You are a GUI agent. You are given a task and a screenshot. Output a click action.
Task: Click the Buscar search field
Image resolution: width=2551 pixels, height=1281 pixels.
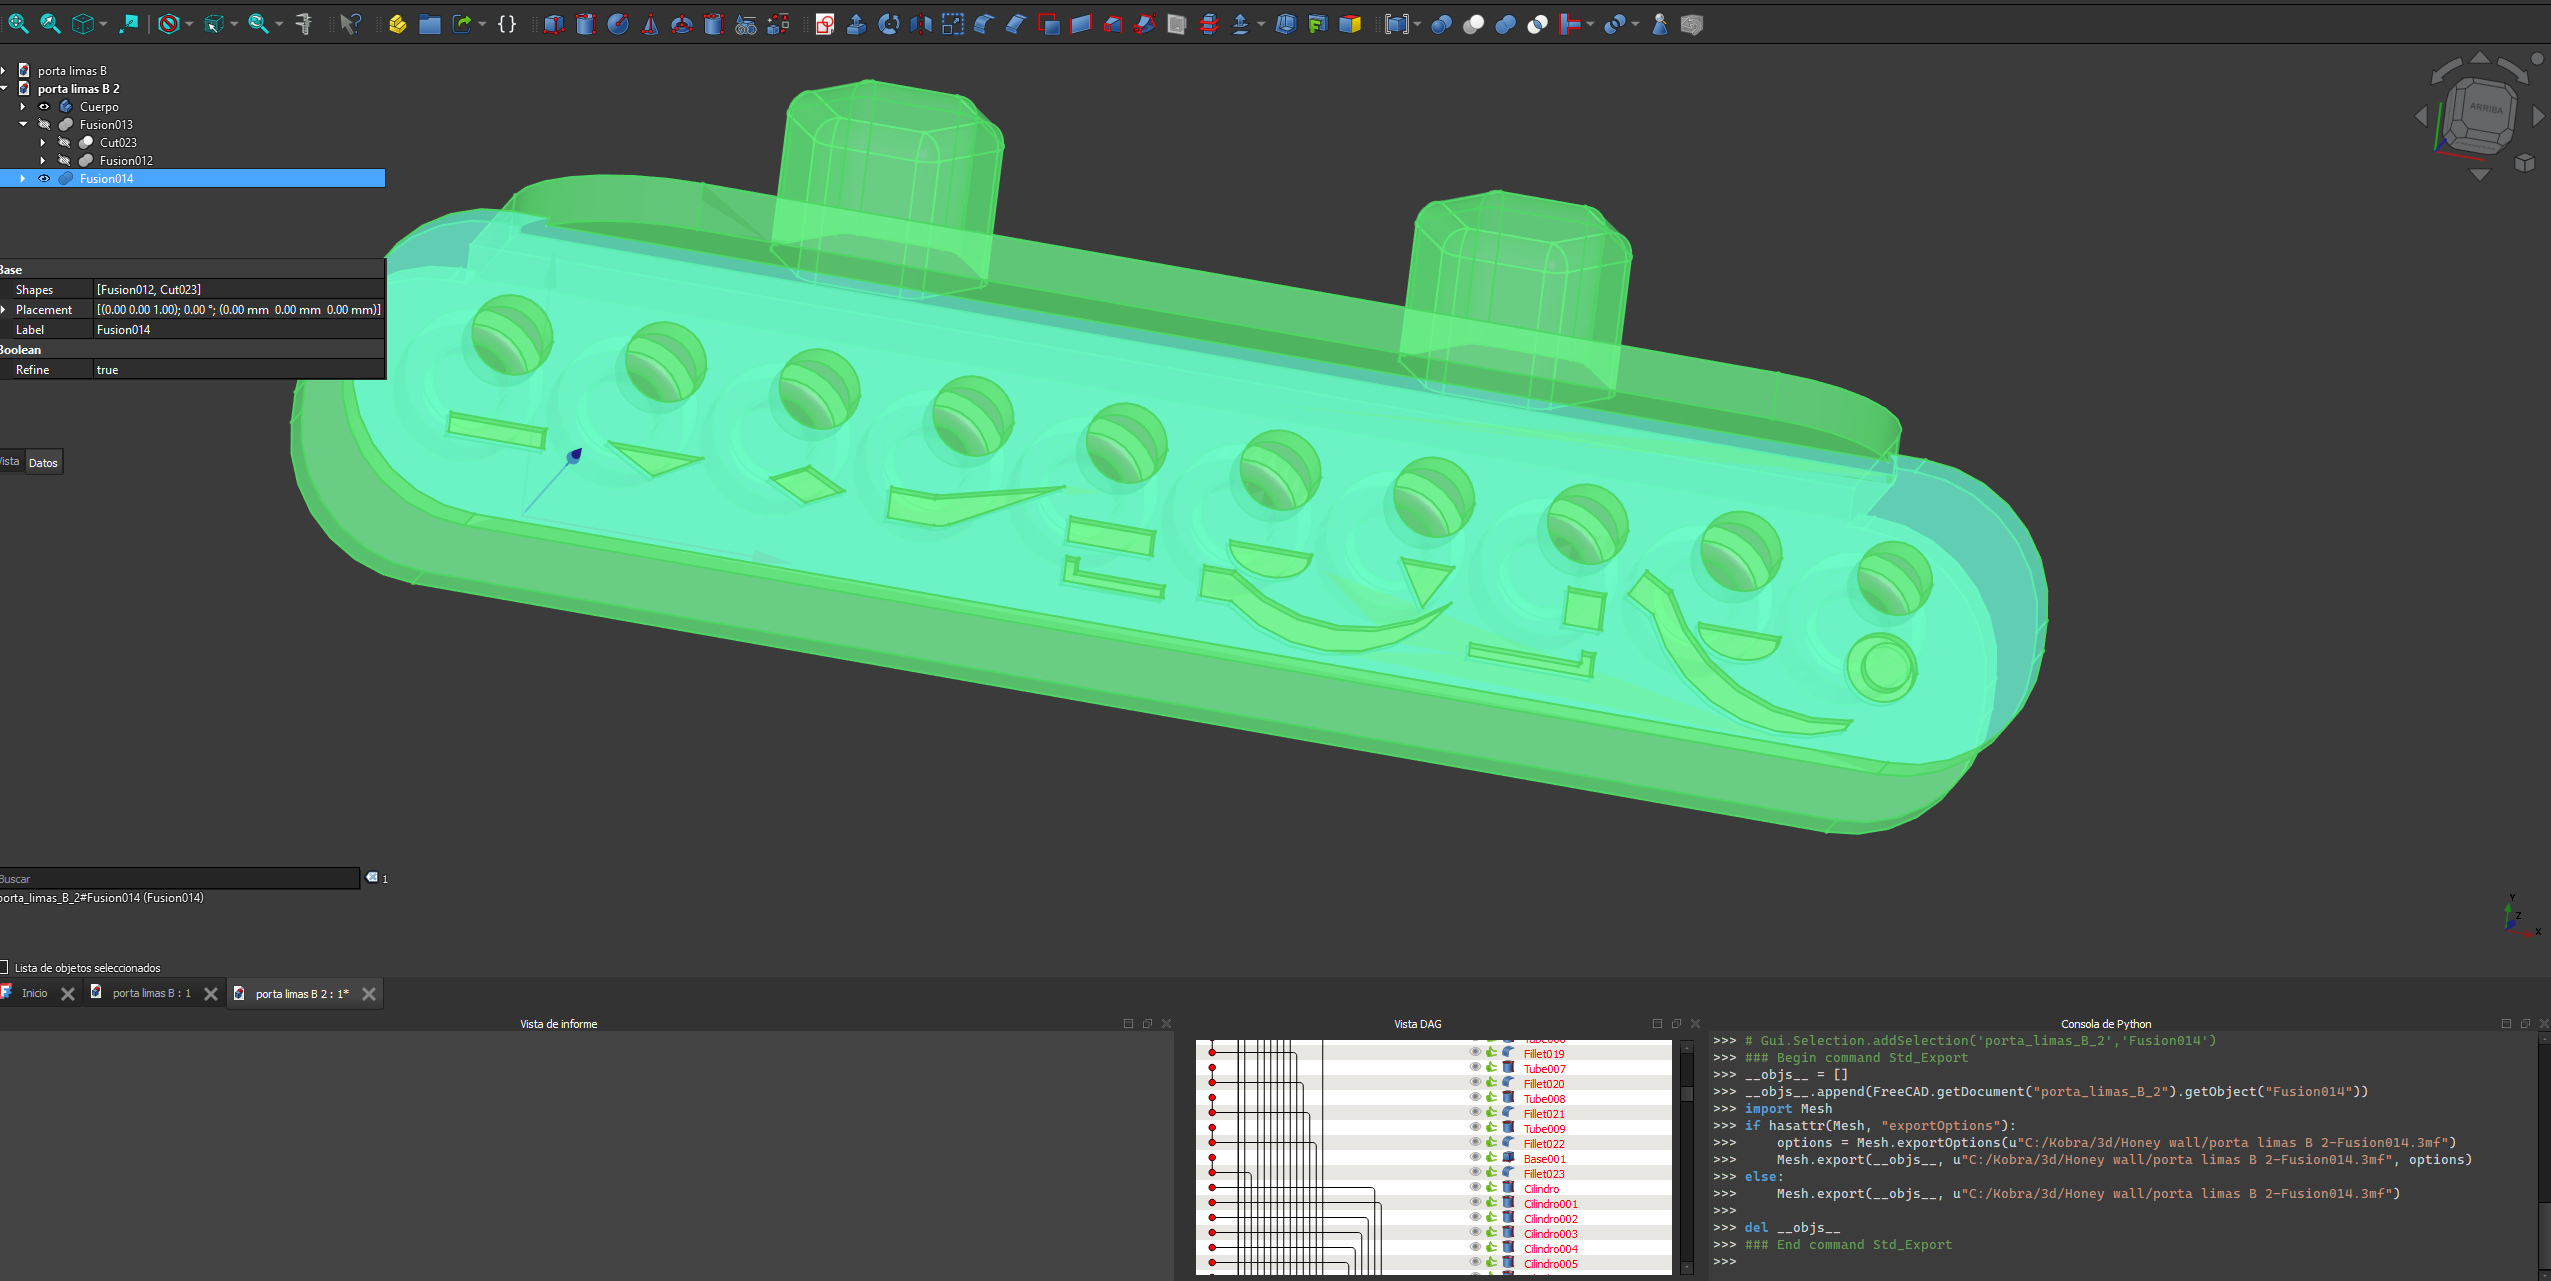179,878
